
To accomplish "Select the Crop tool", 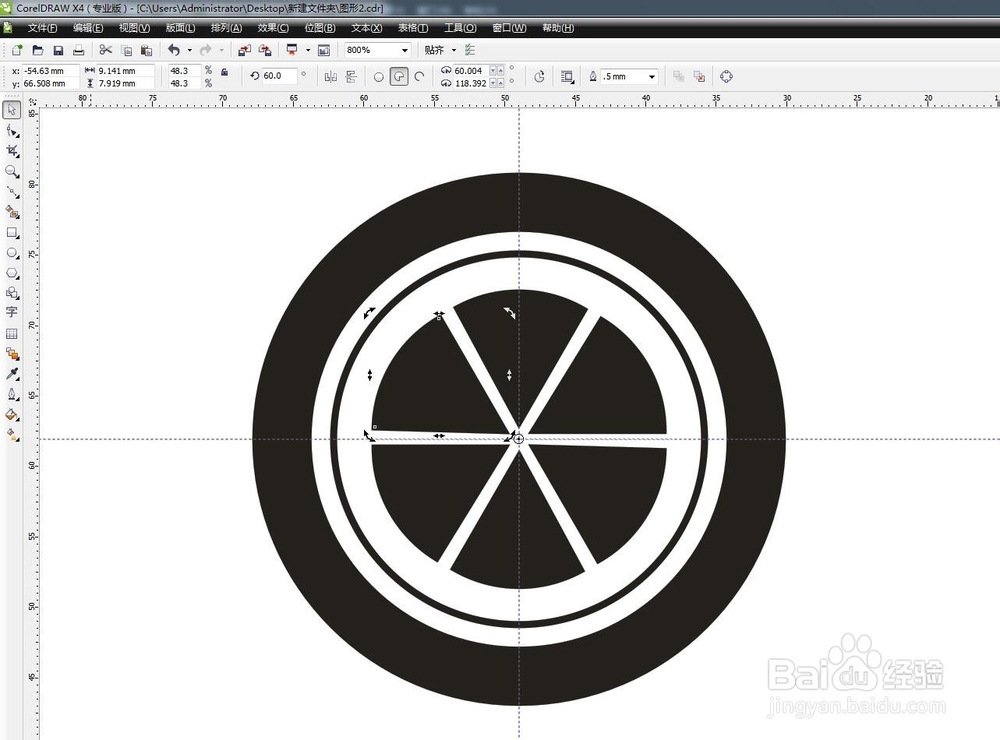I will (x=11, y=151).
